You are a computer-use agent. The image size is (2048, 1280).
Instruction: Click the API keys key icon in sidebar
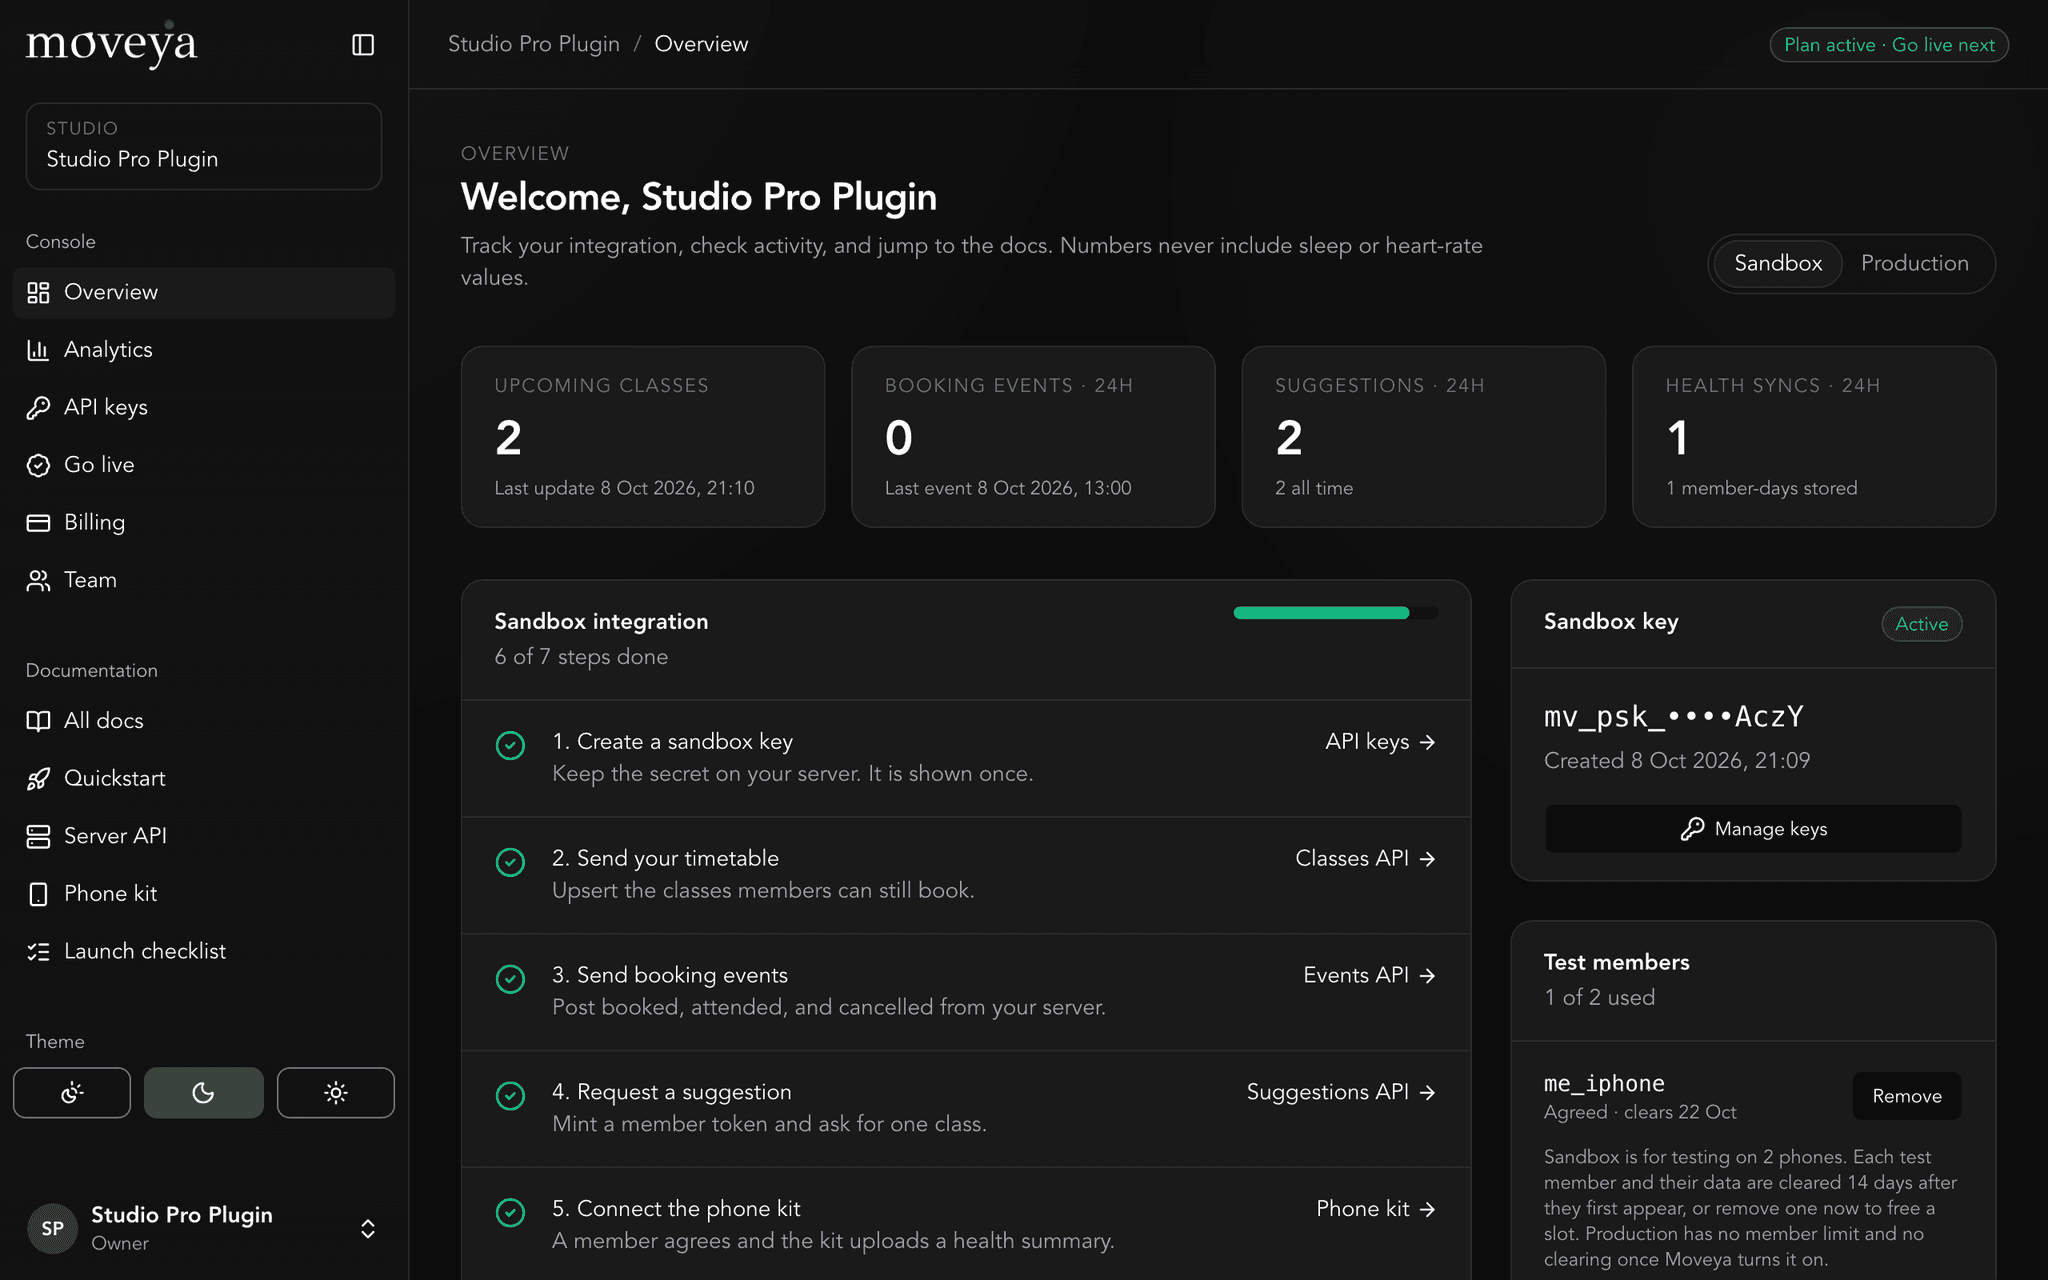(x=38, y=407)
